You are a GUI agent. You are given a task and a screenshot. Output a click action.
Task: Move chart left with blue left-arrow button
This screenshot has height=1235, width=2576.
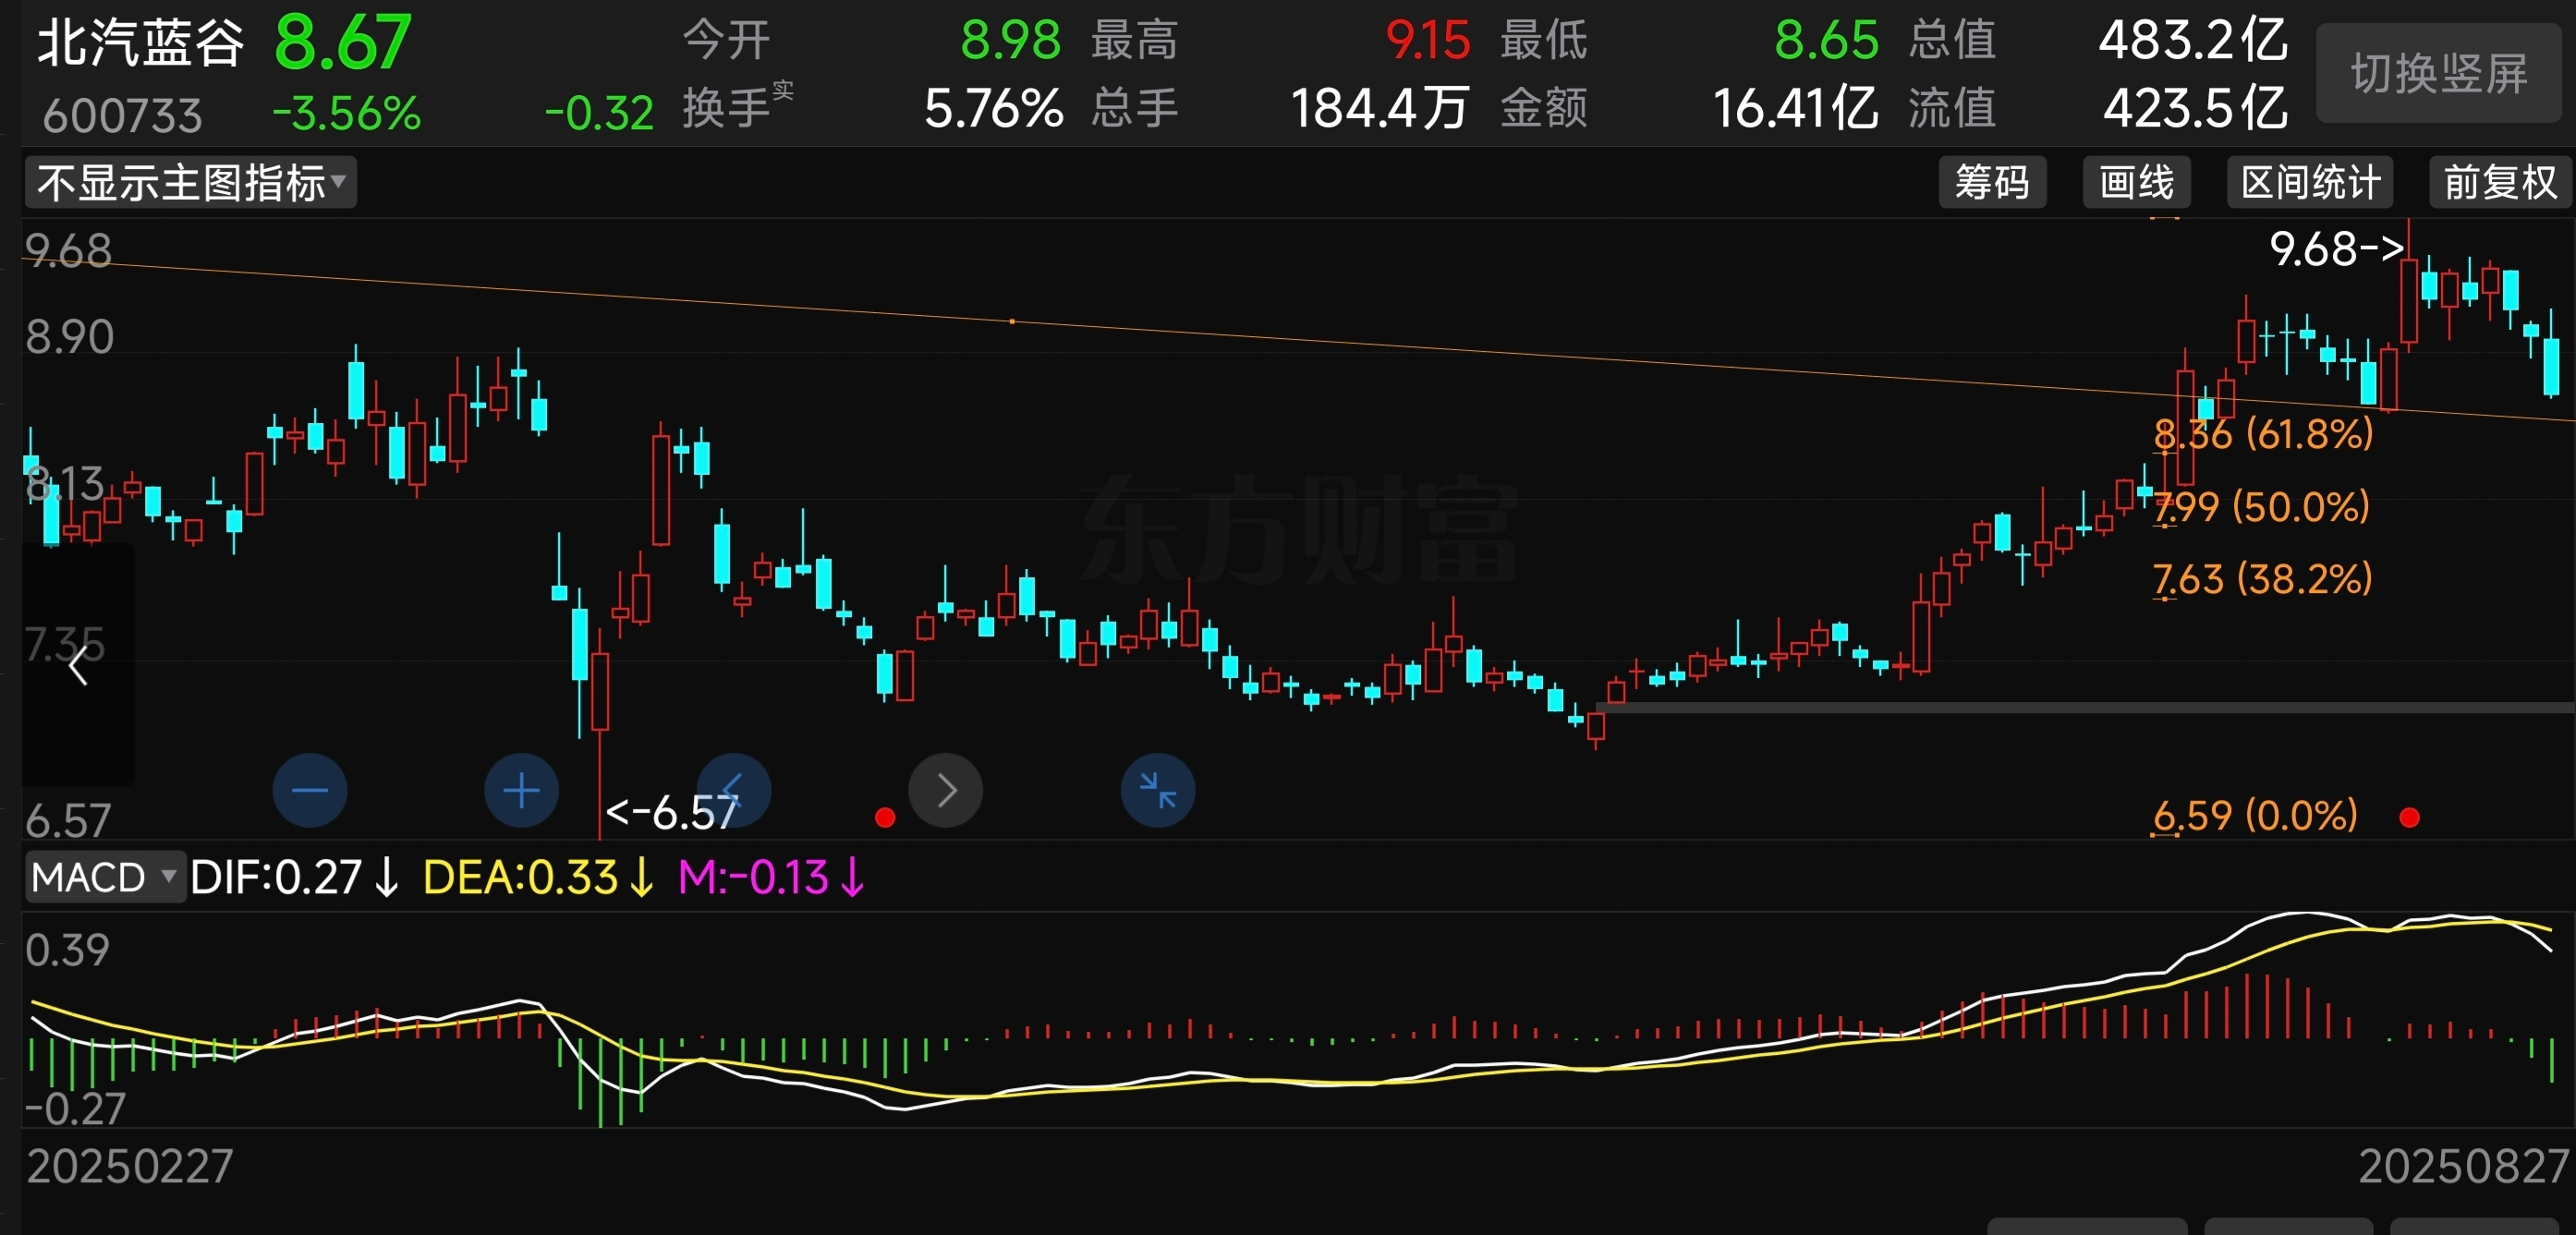[x=733, y=790]
